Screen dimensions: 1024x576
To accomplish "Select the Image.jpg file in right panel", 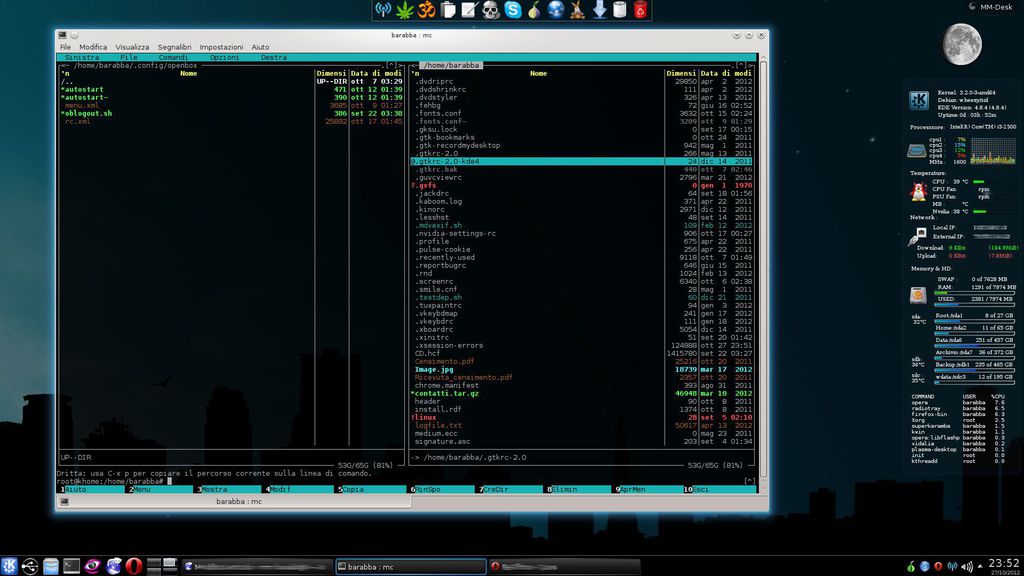I will point(435,369).
